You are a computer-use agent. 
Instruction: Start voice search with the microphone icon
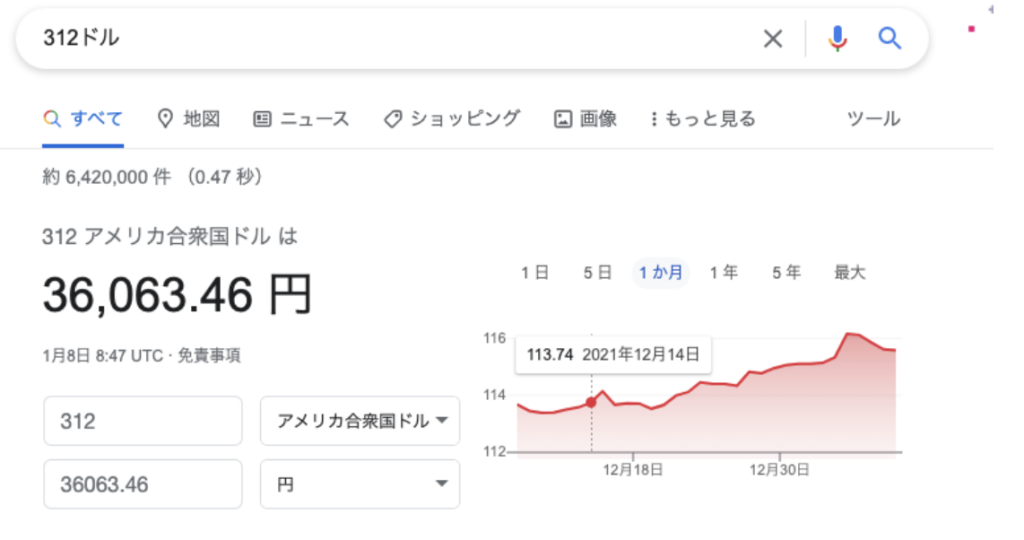[x=838, y=39]
